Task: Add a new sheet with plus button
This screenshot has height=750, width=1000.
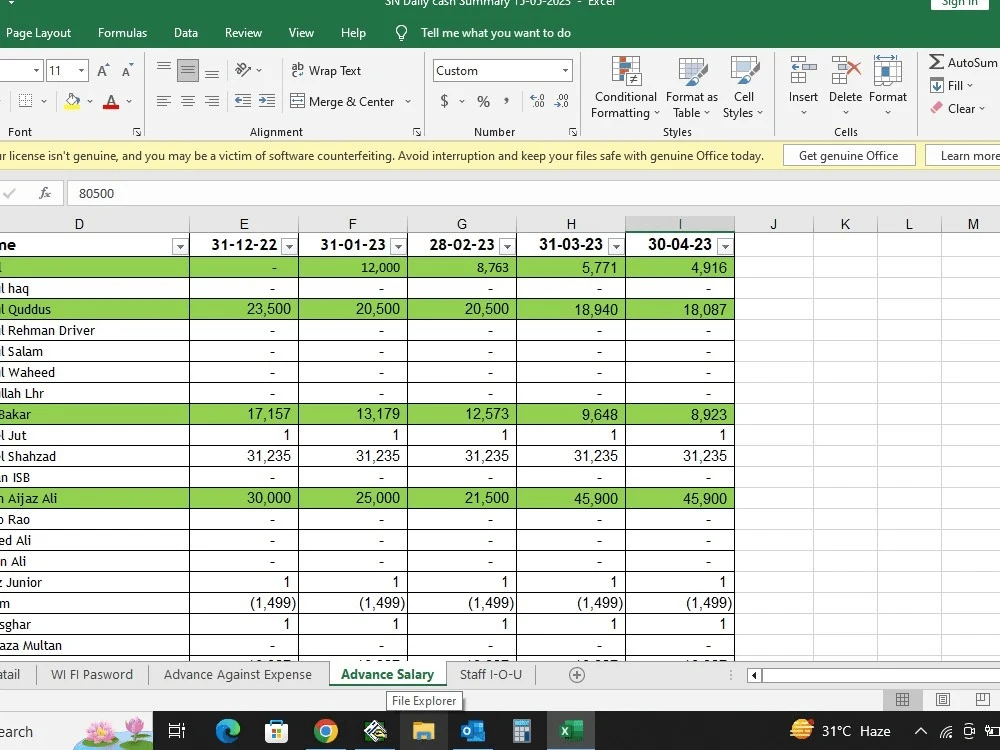Action: [x=577, y=675]
